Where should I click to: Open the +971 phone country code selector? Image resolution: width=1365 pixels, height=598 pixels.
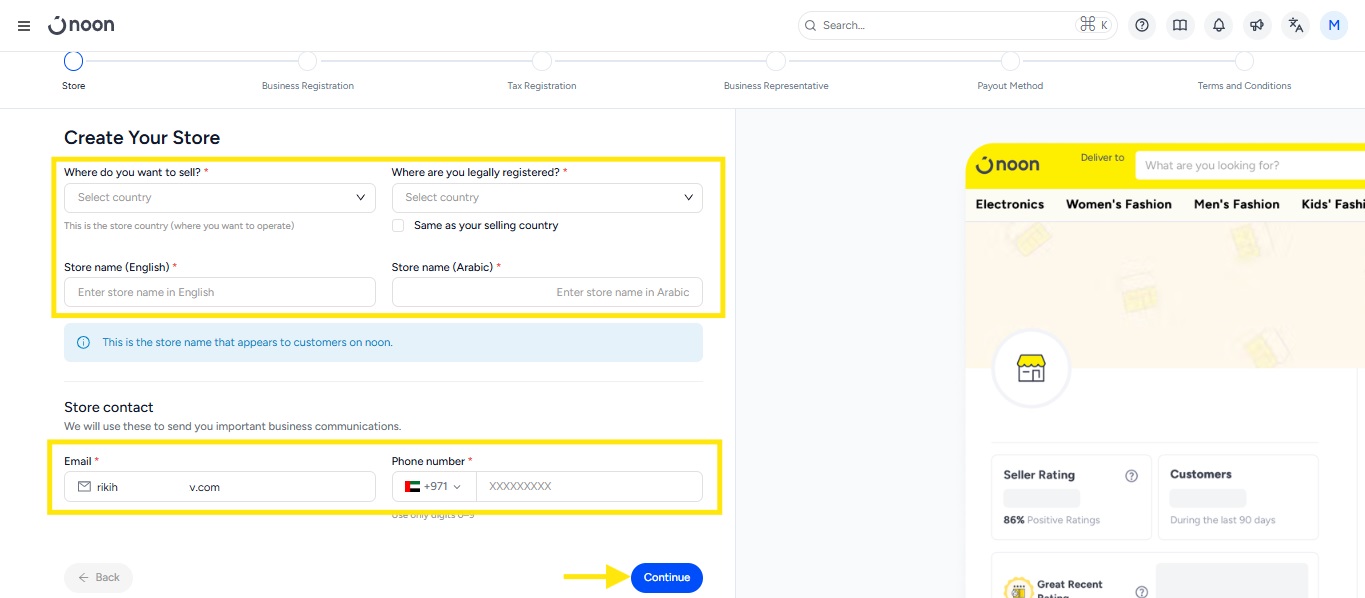coord(434,487)
